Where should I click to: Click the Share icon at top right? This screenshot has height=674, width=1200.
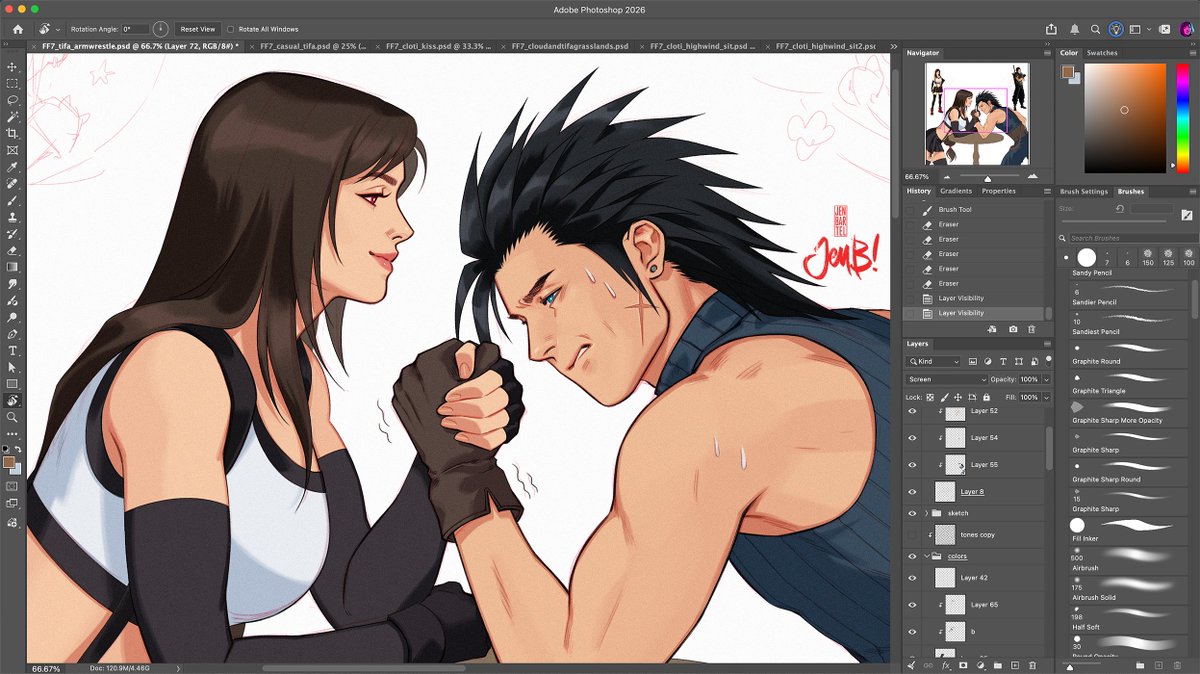pyautogui.click(x=1052, y=29)
